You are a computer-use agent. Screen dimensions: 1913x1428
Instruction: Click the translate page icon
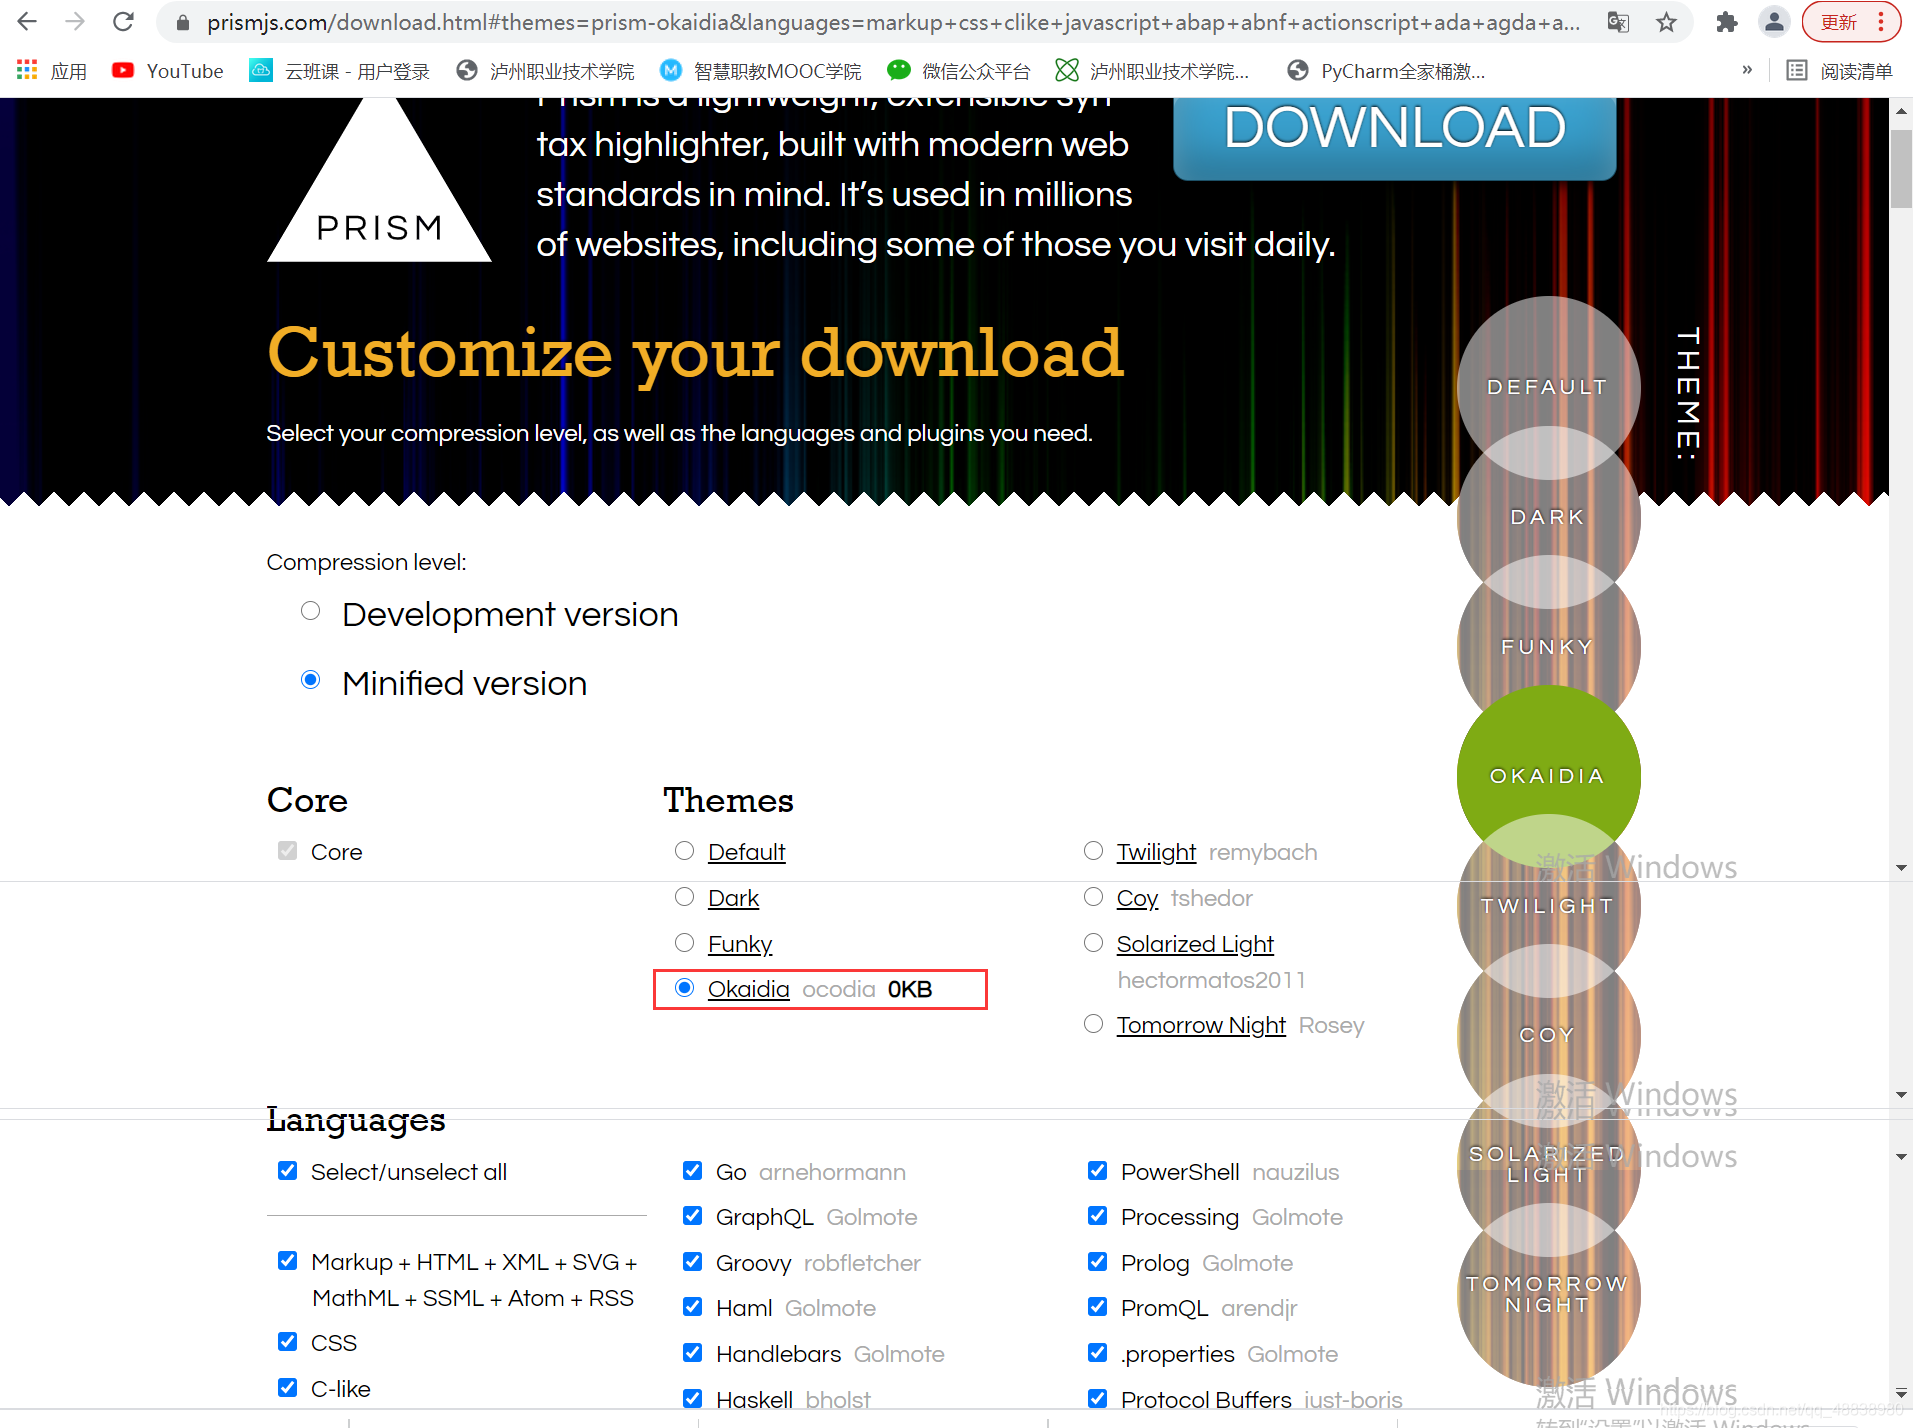coord(1618,22)
